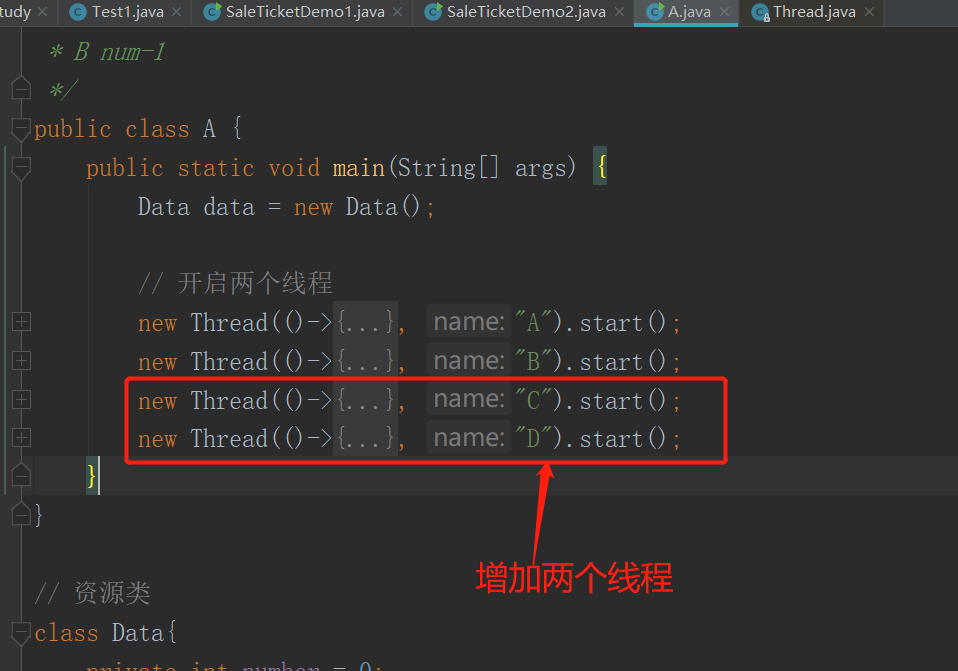Image resolution: width=958 pixels, height=671 pixels.
Task: Switch to the Test1.java tab
Action: [126, 12]
